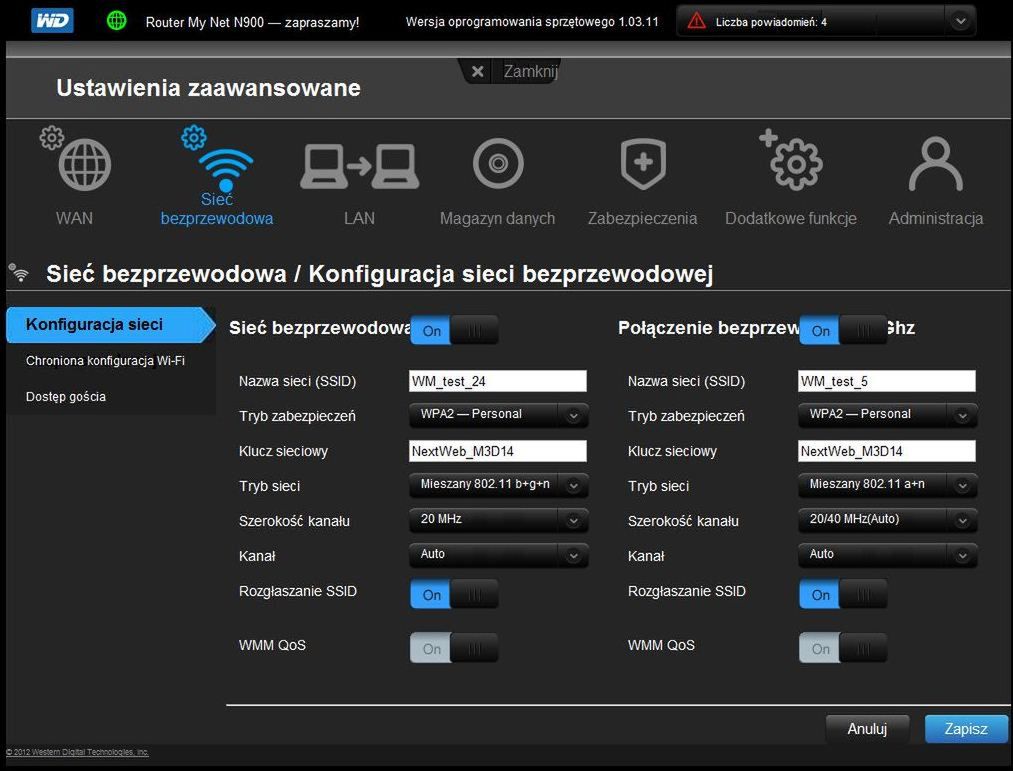Click the Anuluj cancel button

coord(867,729)
